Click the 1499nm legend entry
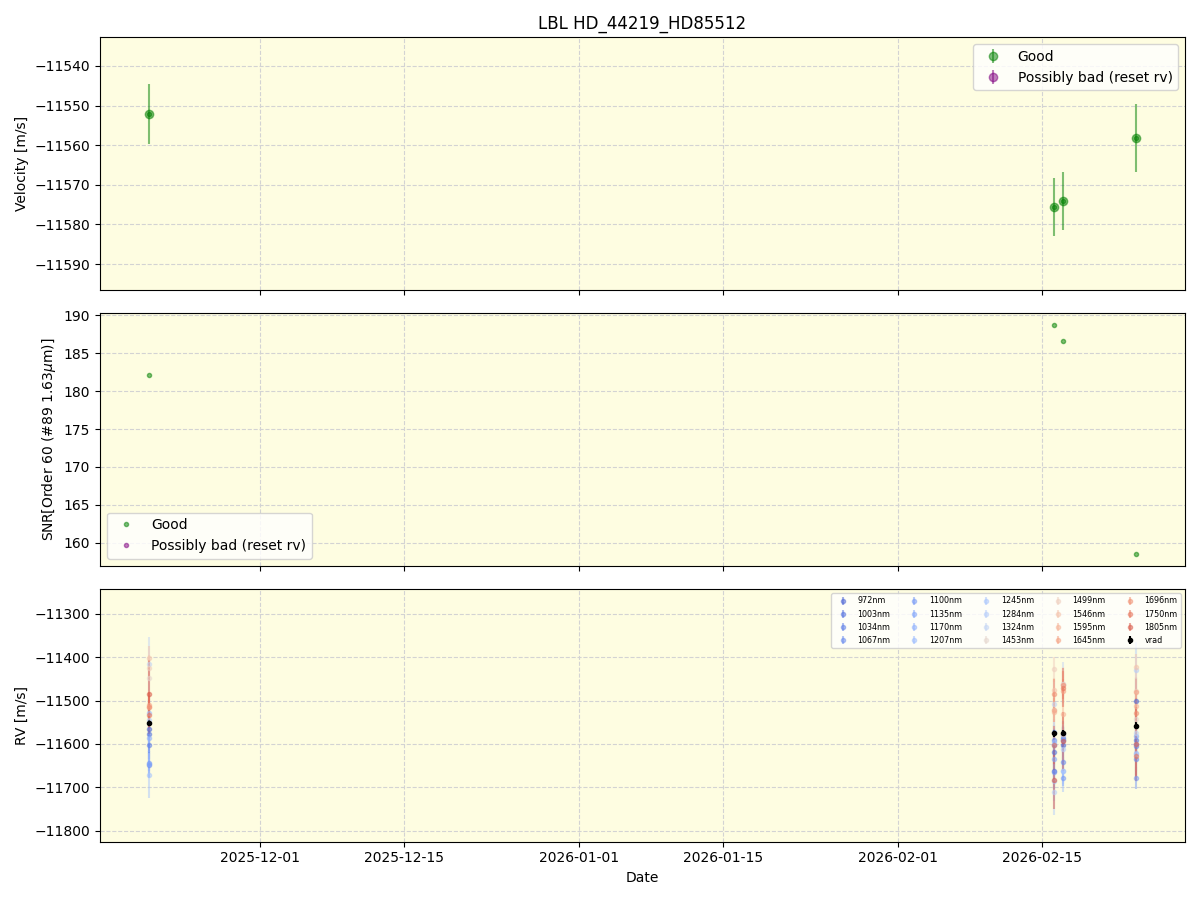Viewport: 1200px width, 900px height. tap(1089, 601)
